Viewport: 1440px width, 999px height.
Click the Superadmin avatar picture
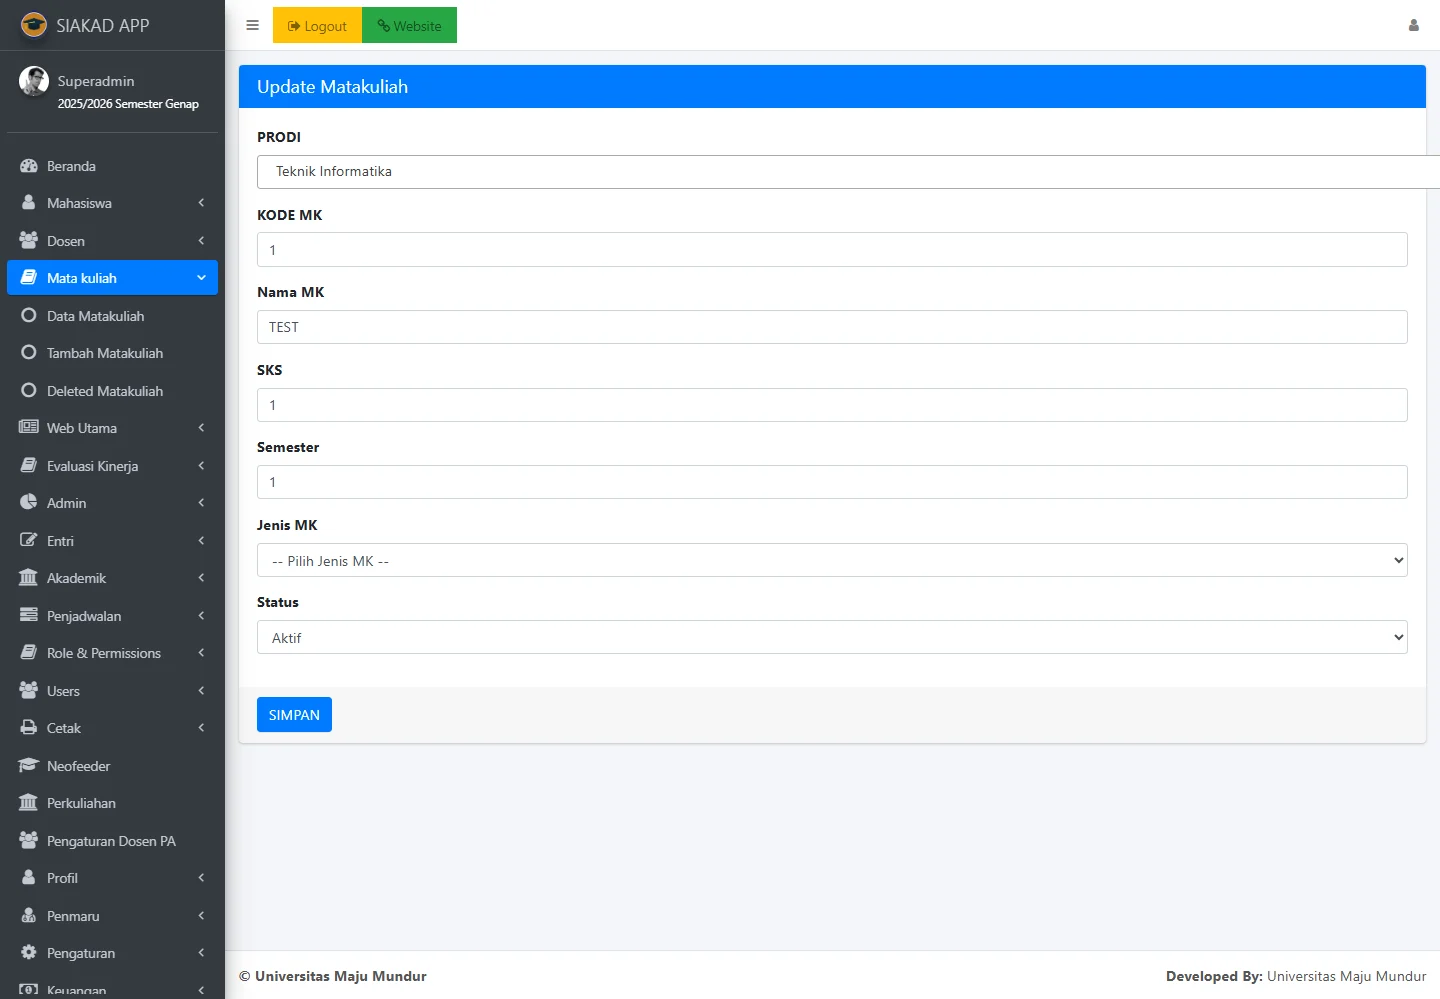click(x=34, y=81)
